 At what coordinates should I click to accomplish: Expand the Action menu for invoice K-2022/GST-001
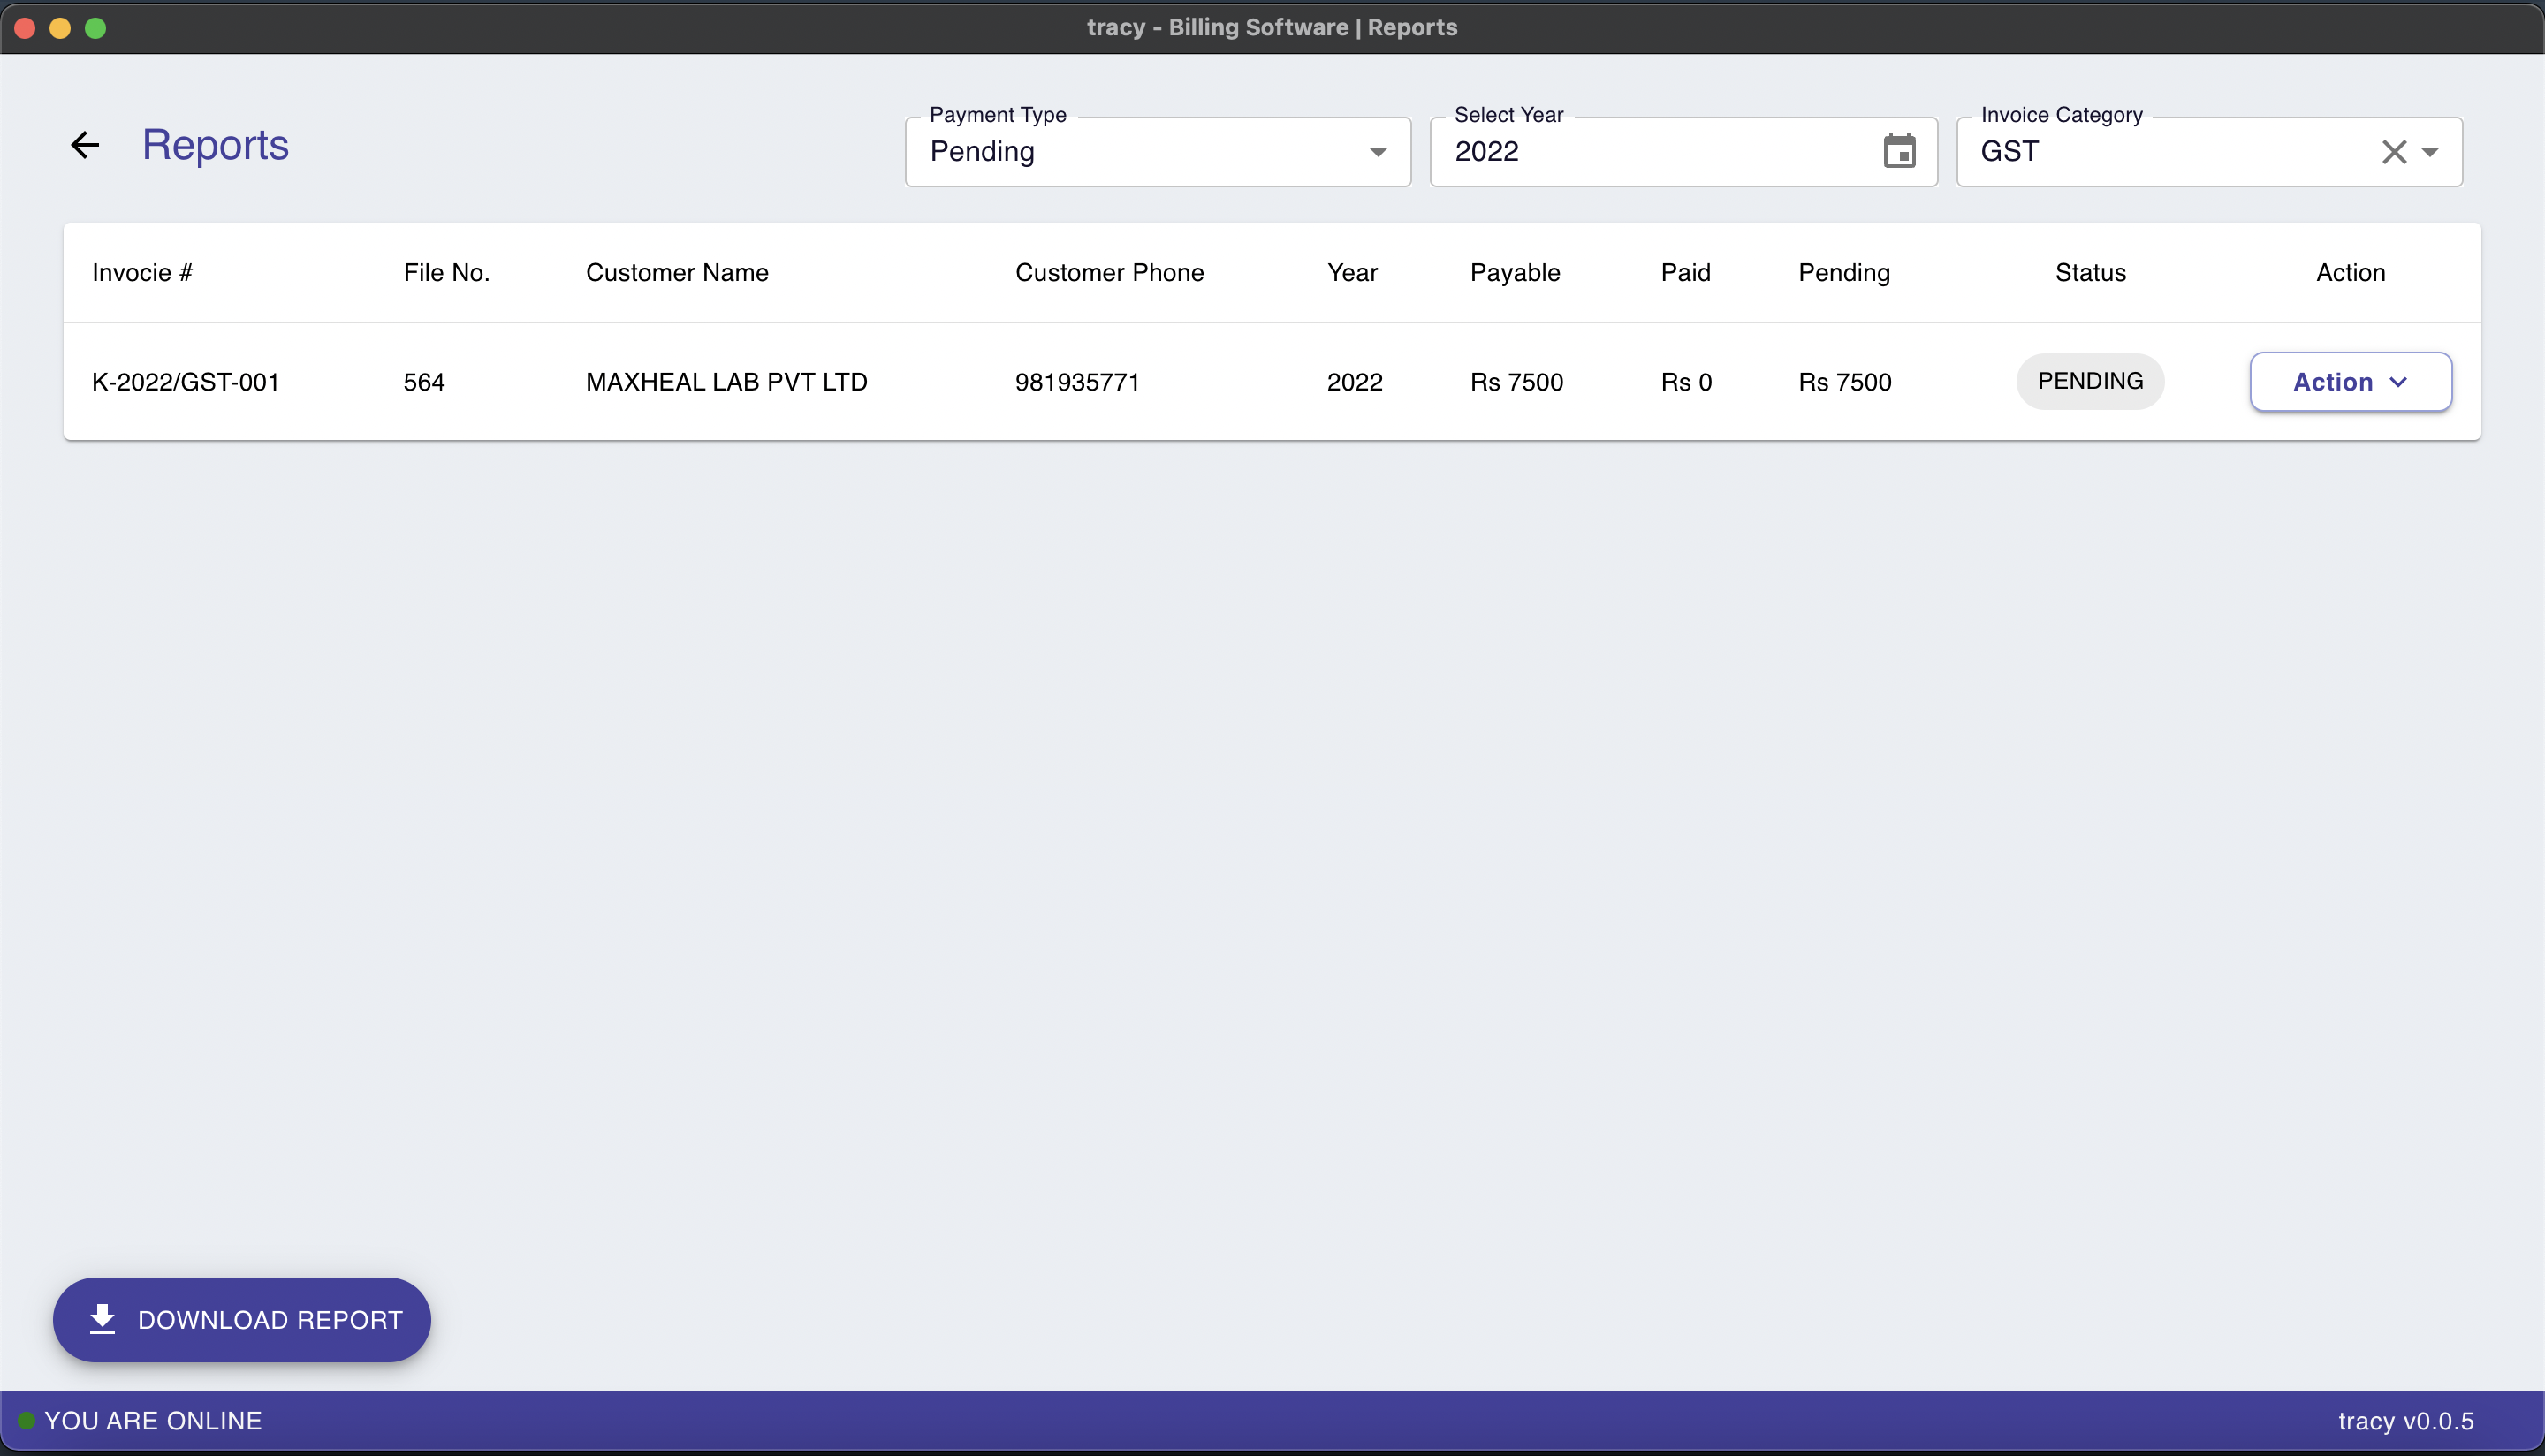coord(2350,382)
